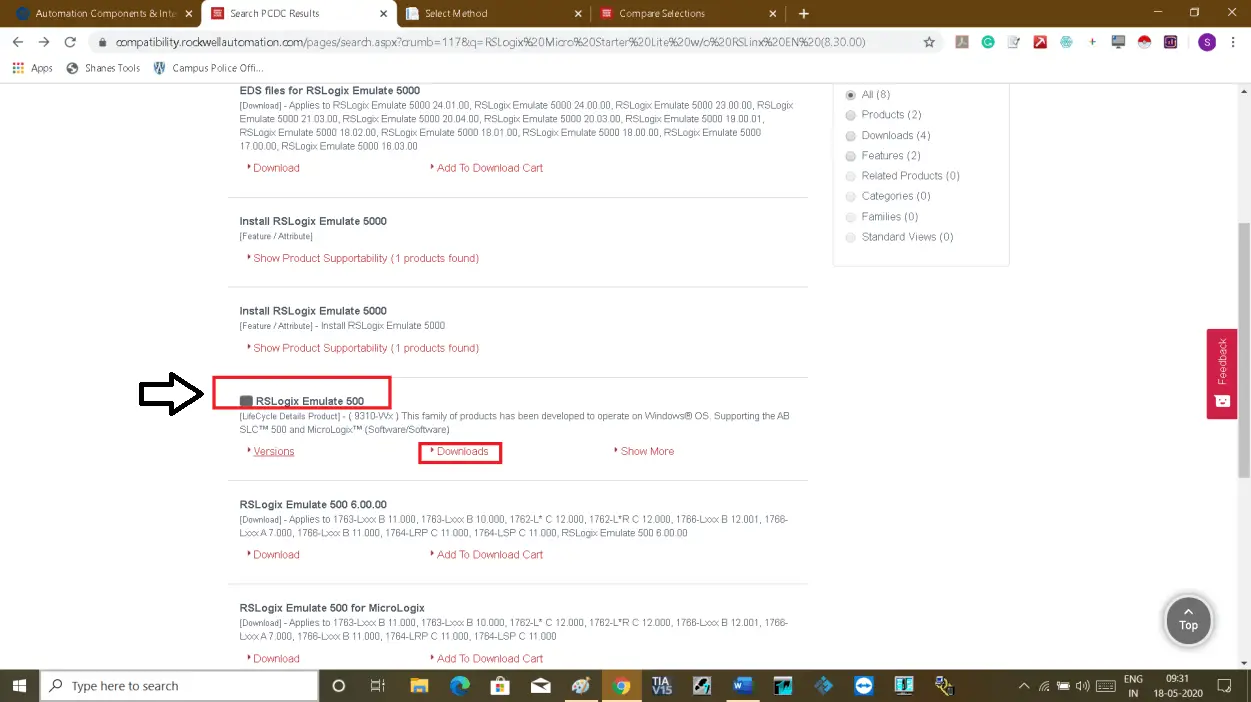Open the volume icon in system tray

click(x=1081, y=686)
